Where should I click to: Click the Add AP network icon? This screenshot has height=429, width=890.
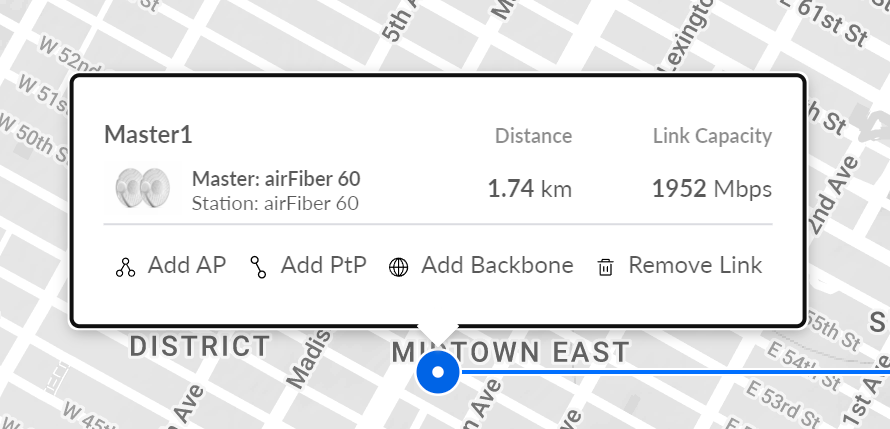[x=125, y=267]
